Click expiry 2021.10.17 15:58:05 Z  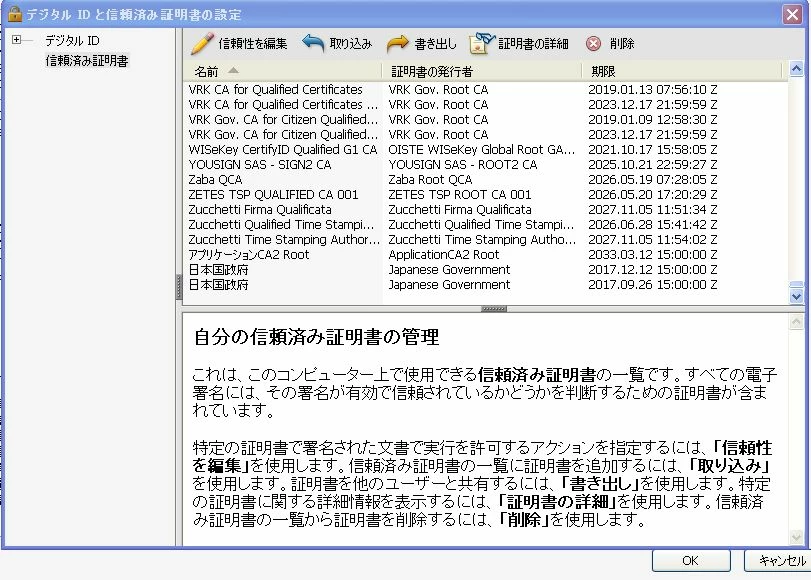coord(653,150)
